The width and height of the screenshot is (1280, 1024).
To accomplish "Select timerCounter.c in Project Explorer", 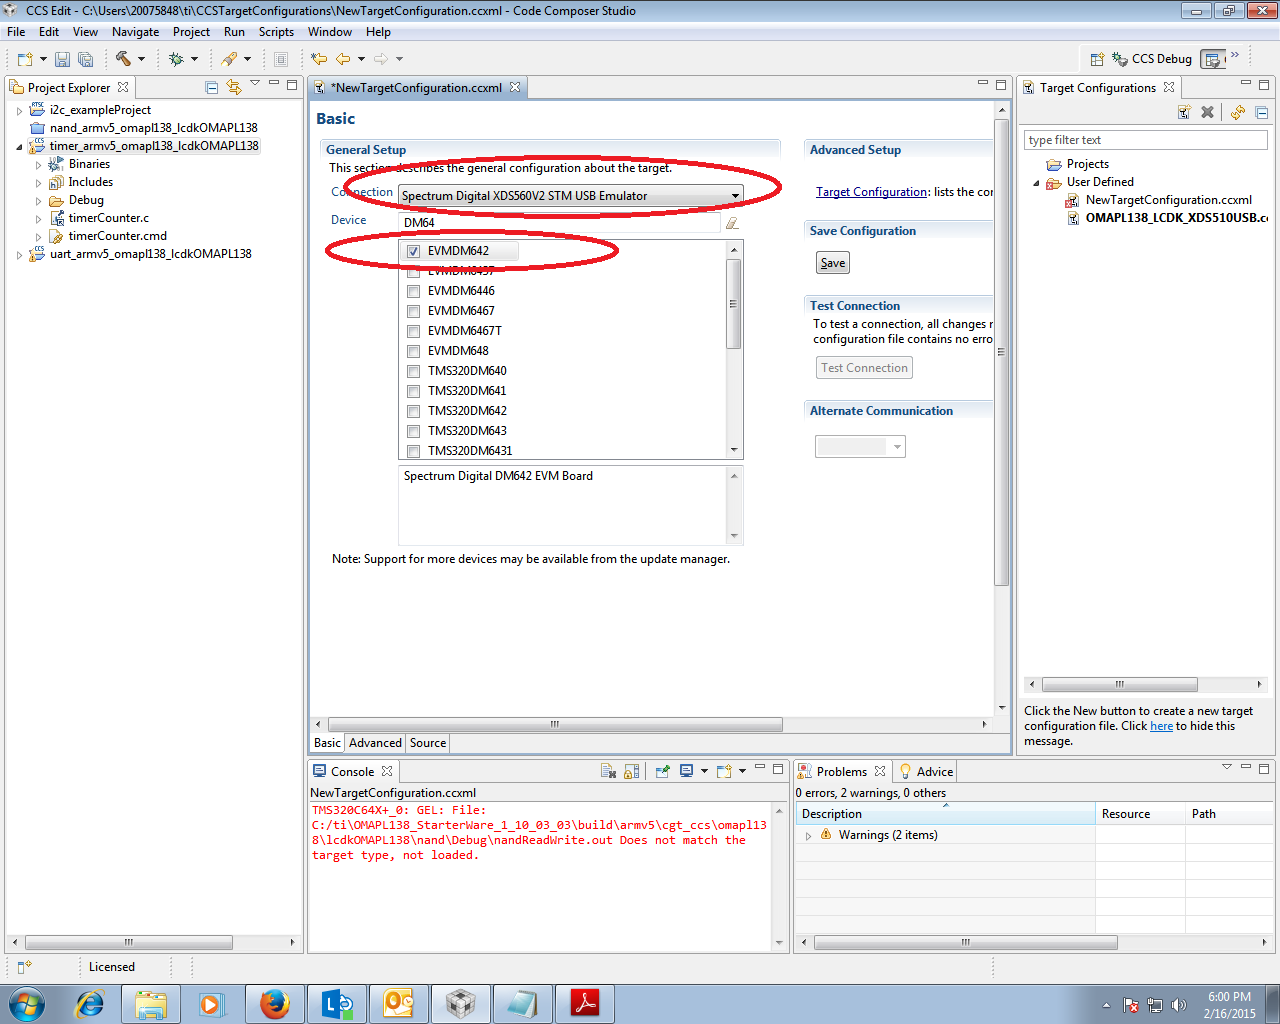I will pos(108,218).
